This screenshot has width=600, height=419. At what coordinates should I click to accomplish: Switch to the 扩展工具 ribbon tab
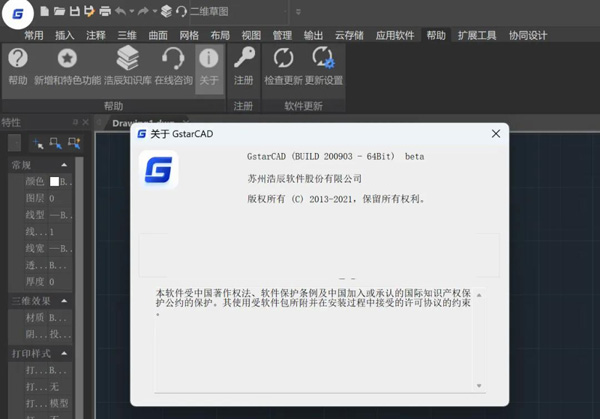click(x=477, y=36)
